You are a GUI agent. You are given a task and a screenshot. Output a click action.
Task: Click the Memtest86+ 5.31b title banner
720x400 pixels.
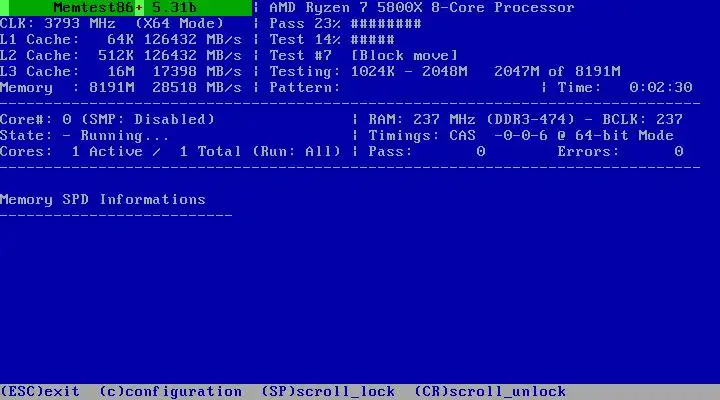pos(125,8)
